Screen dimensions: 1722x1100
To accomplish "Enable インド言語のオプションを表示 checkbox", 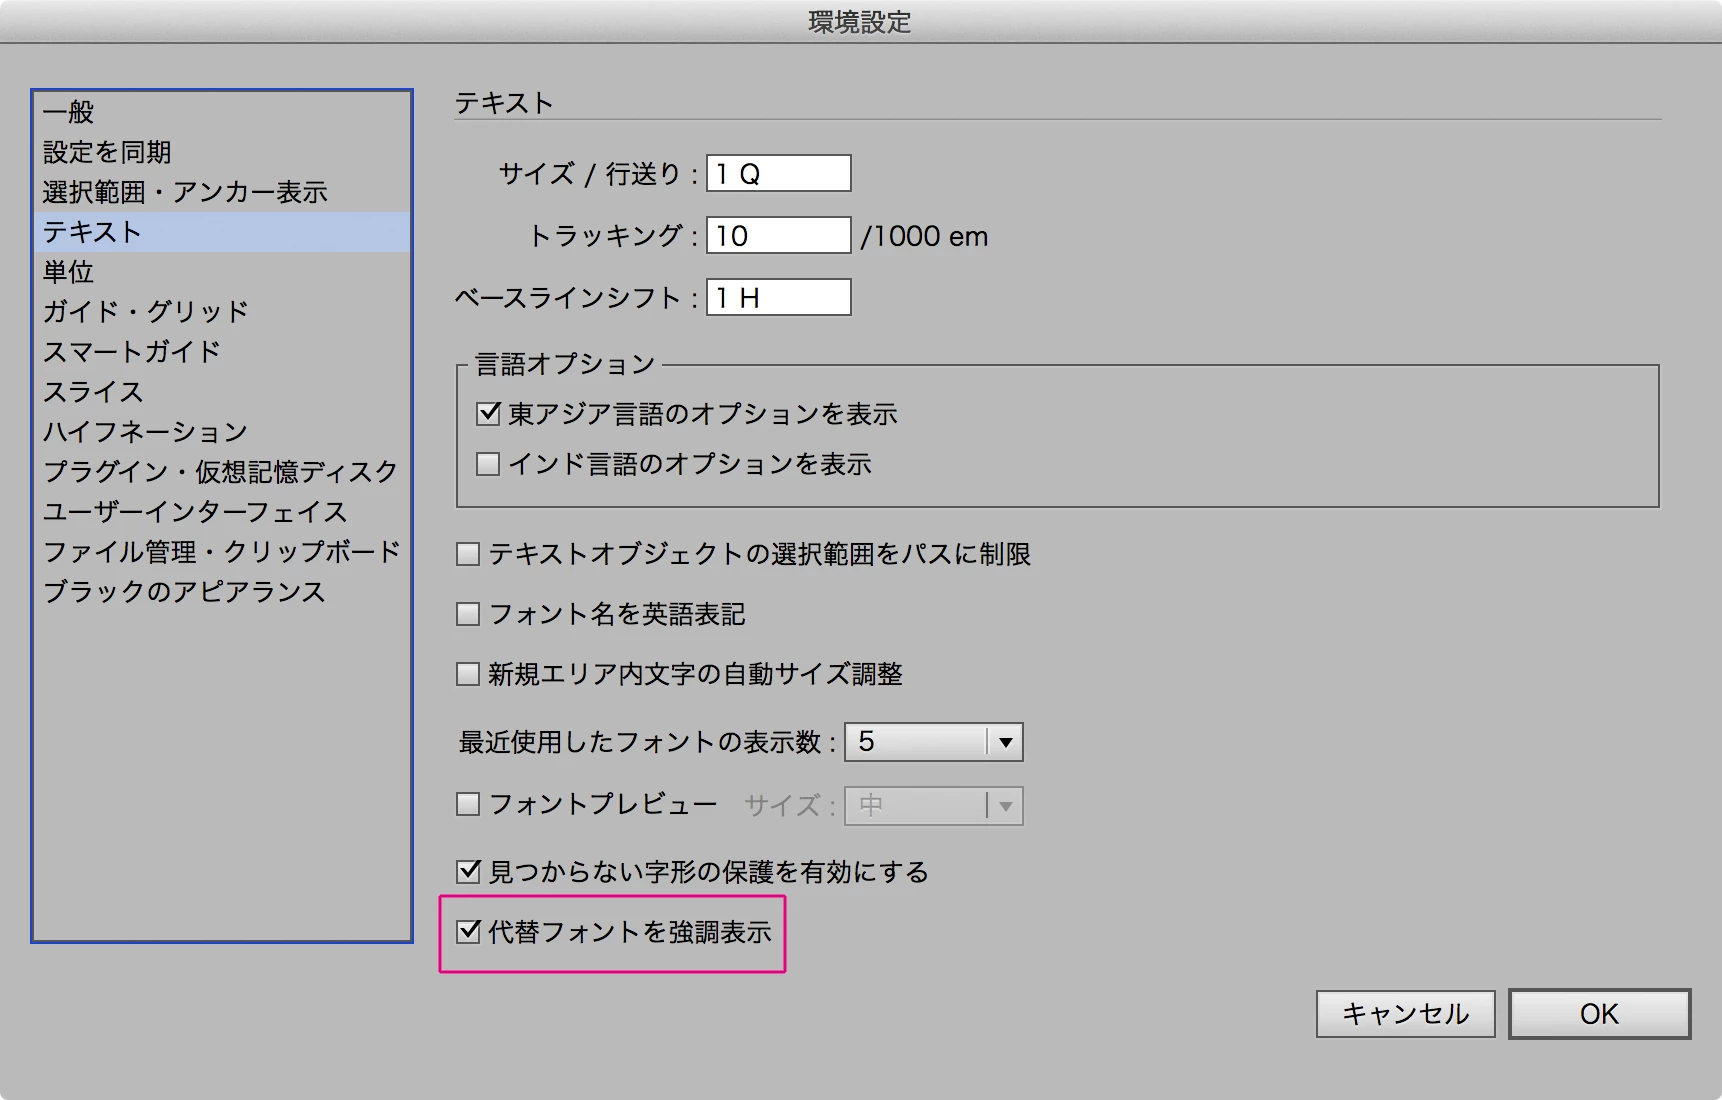I will click(x=488, y=464).
